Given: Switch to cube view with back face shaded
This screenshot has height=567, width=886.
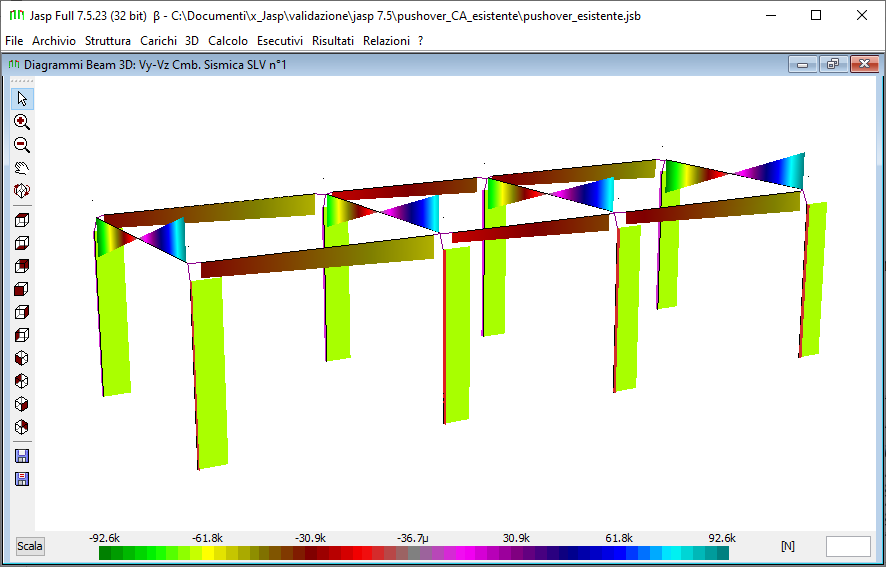Looking at the screenshot, I should click(21, 266).
